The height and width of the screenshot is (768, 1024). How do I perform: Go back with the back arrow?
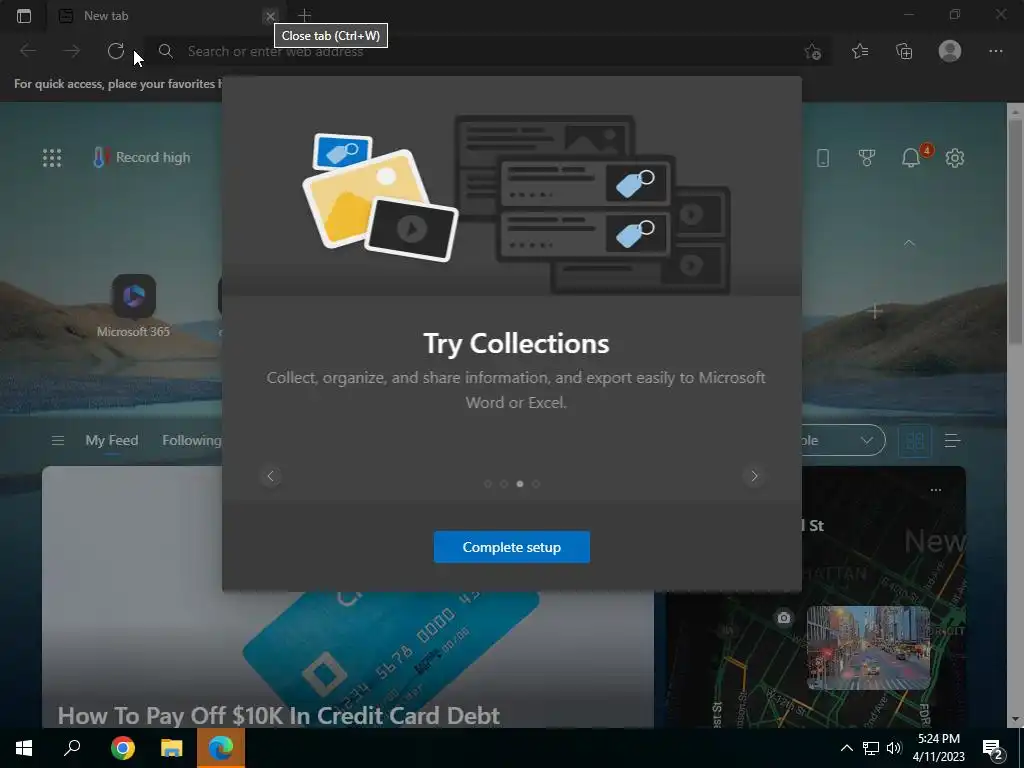coord(28,51)
